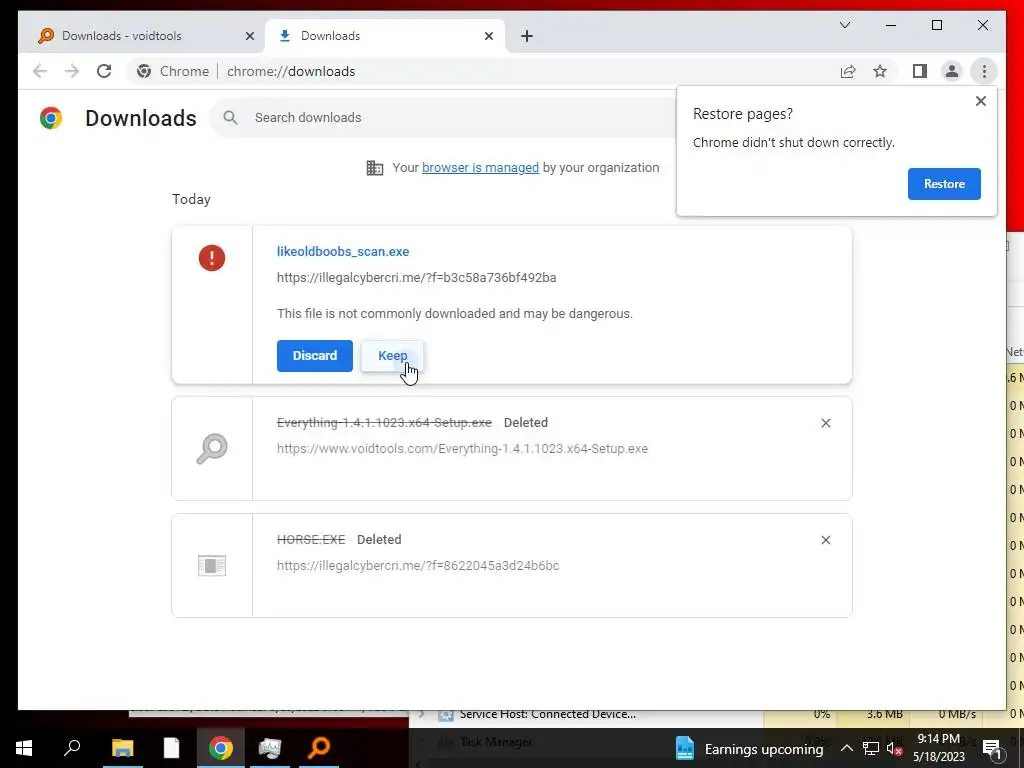Dismiss the Restore pages popup

coord(980,101)
